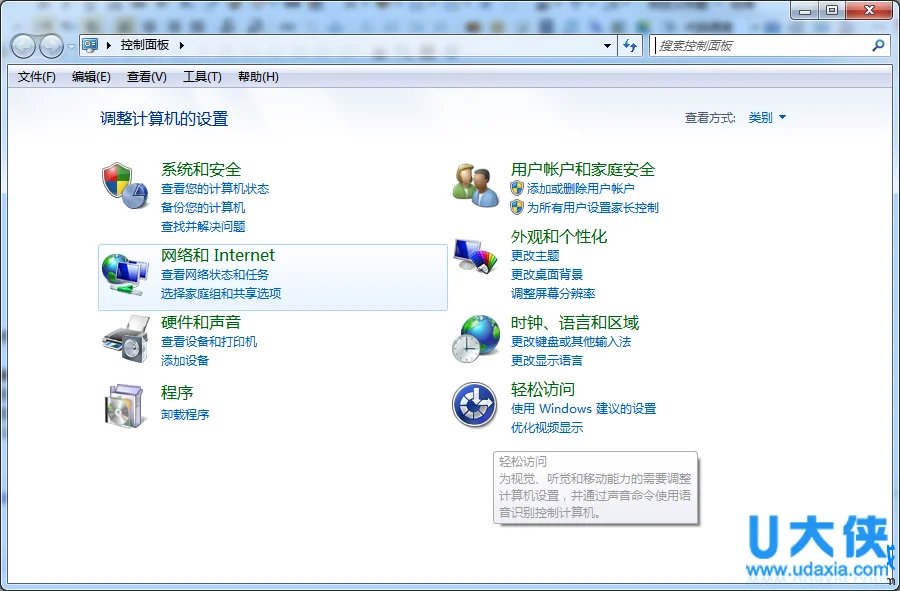The height and width of the screenshot is (591, 900).
Task: Open the Hardware and Sound printer icon
Action: tap(126, 339)
